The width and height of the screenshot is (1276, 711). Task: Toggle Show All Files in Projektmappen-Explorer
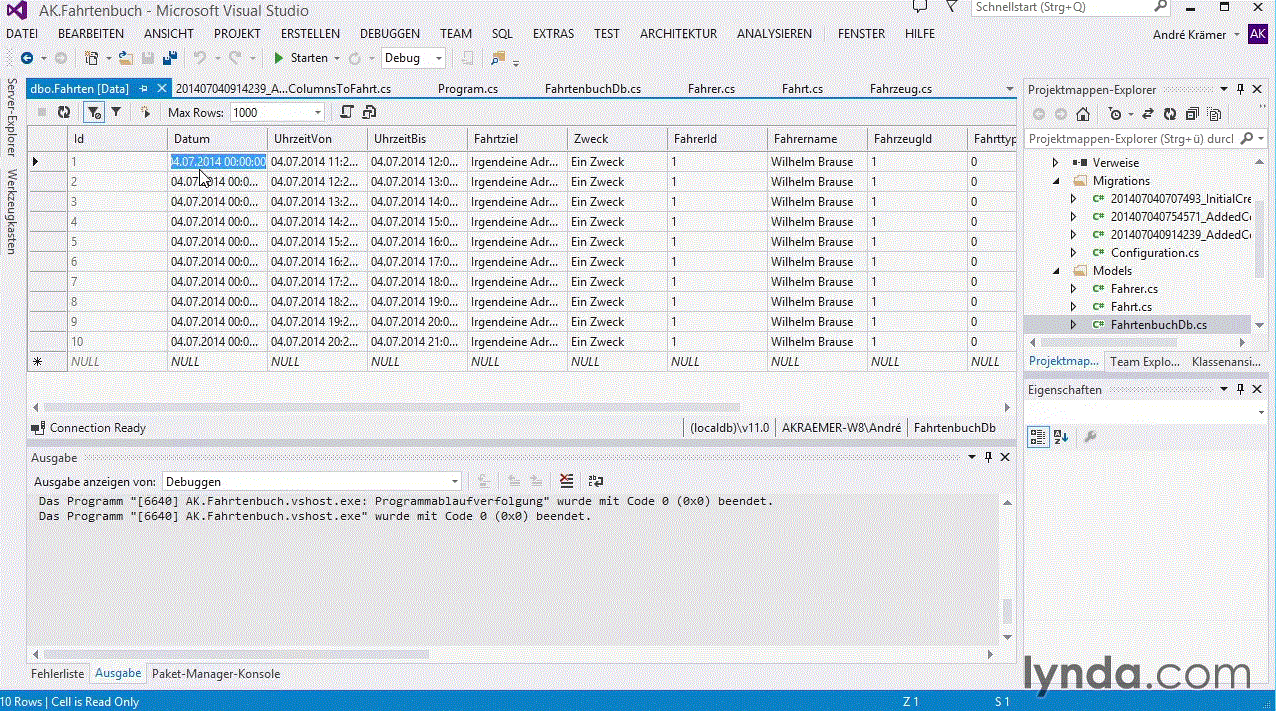click(1214, 114)
